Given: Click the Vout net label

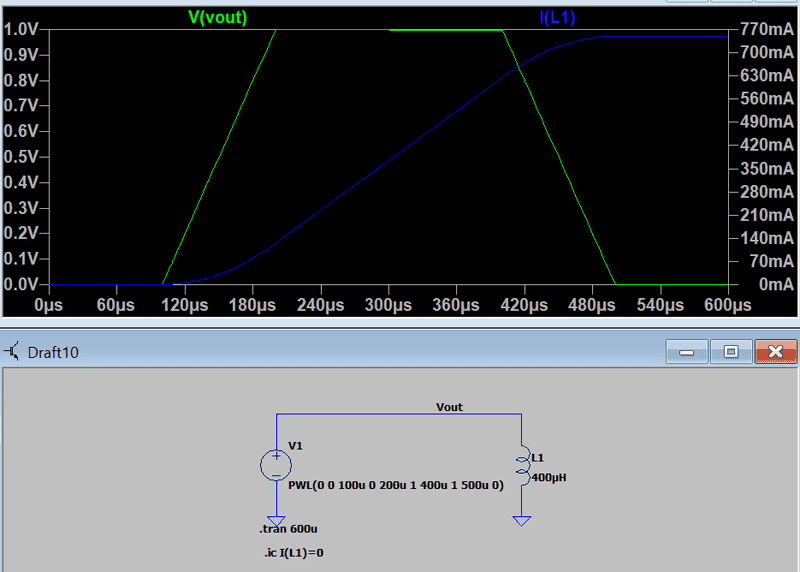Looking at the screenshot, I should click(x=449, y=407).
